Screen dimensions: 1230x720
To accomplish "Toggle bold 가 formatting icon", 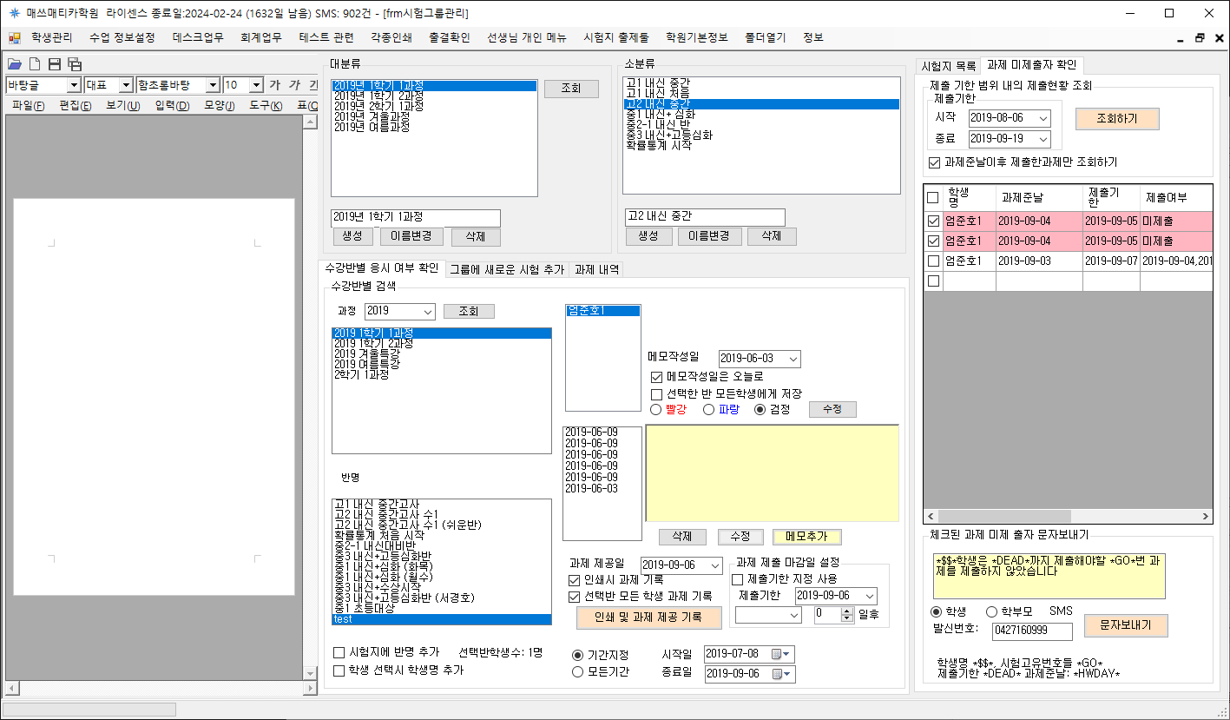I will [275, 85].
